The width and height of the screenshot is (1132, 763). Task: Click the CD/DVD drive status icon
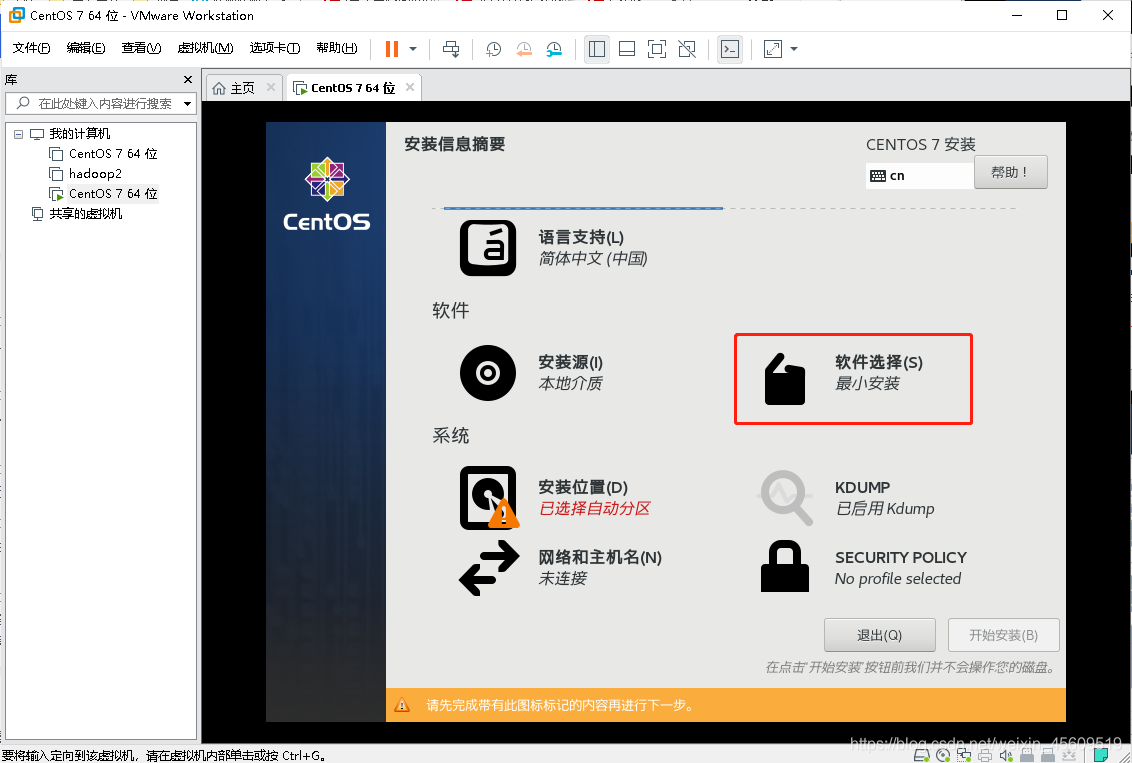tap(943, 755)
